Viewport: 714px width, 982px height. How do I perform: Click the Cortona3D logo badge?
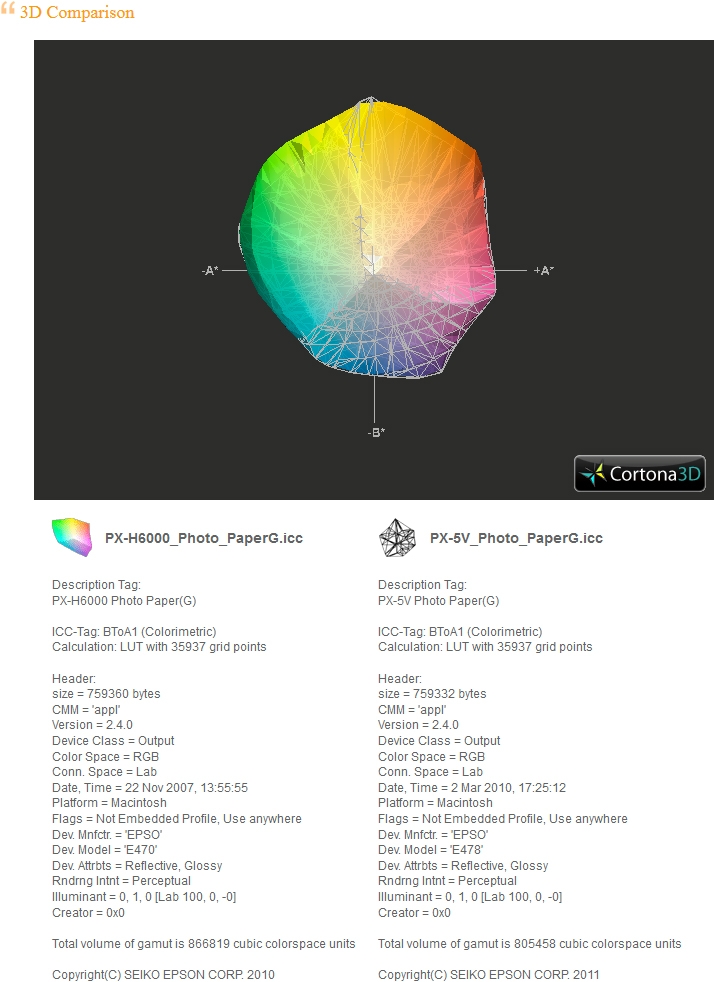(x=639, y=473)
